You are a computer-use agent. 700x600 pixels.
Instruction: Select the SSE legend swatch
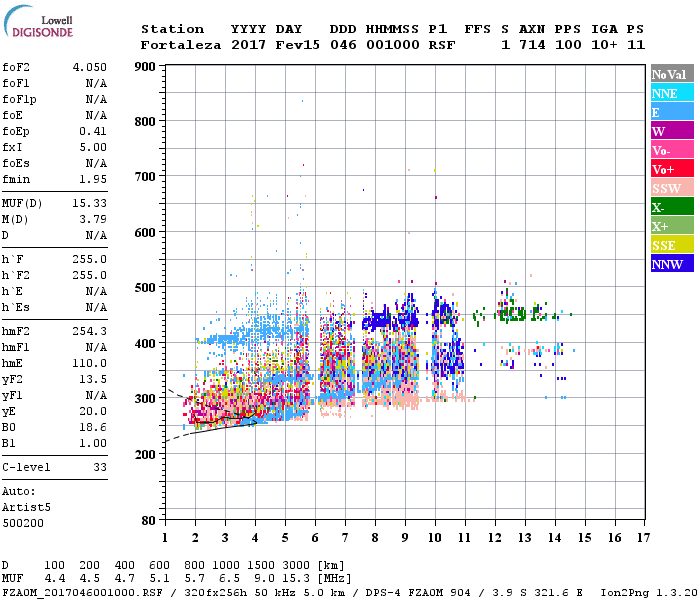pos(672,245)
